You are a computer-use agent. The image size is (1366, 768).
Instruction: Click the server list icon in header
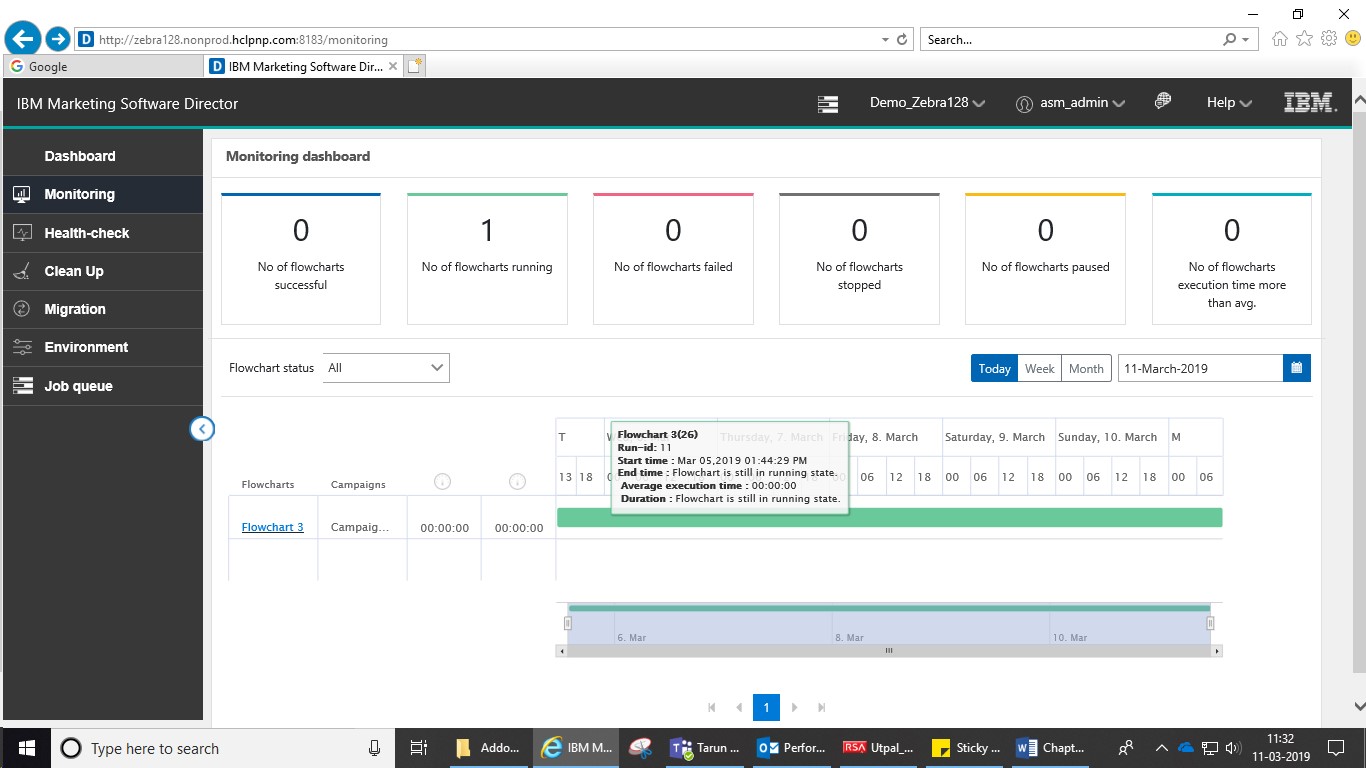point(827,103)
